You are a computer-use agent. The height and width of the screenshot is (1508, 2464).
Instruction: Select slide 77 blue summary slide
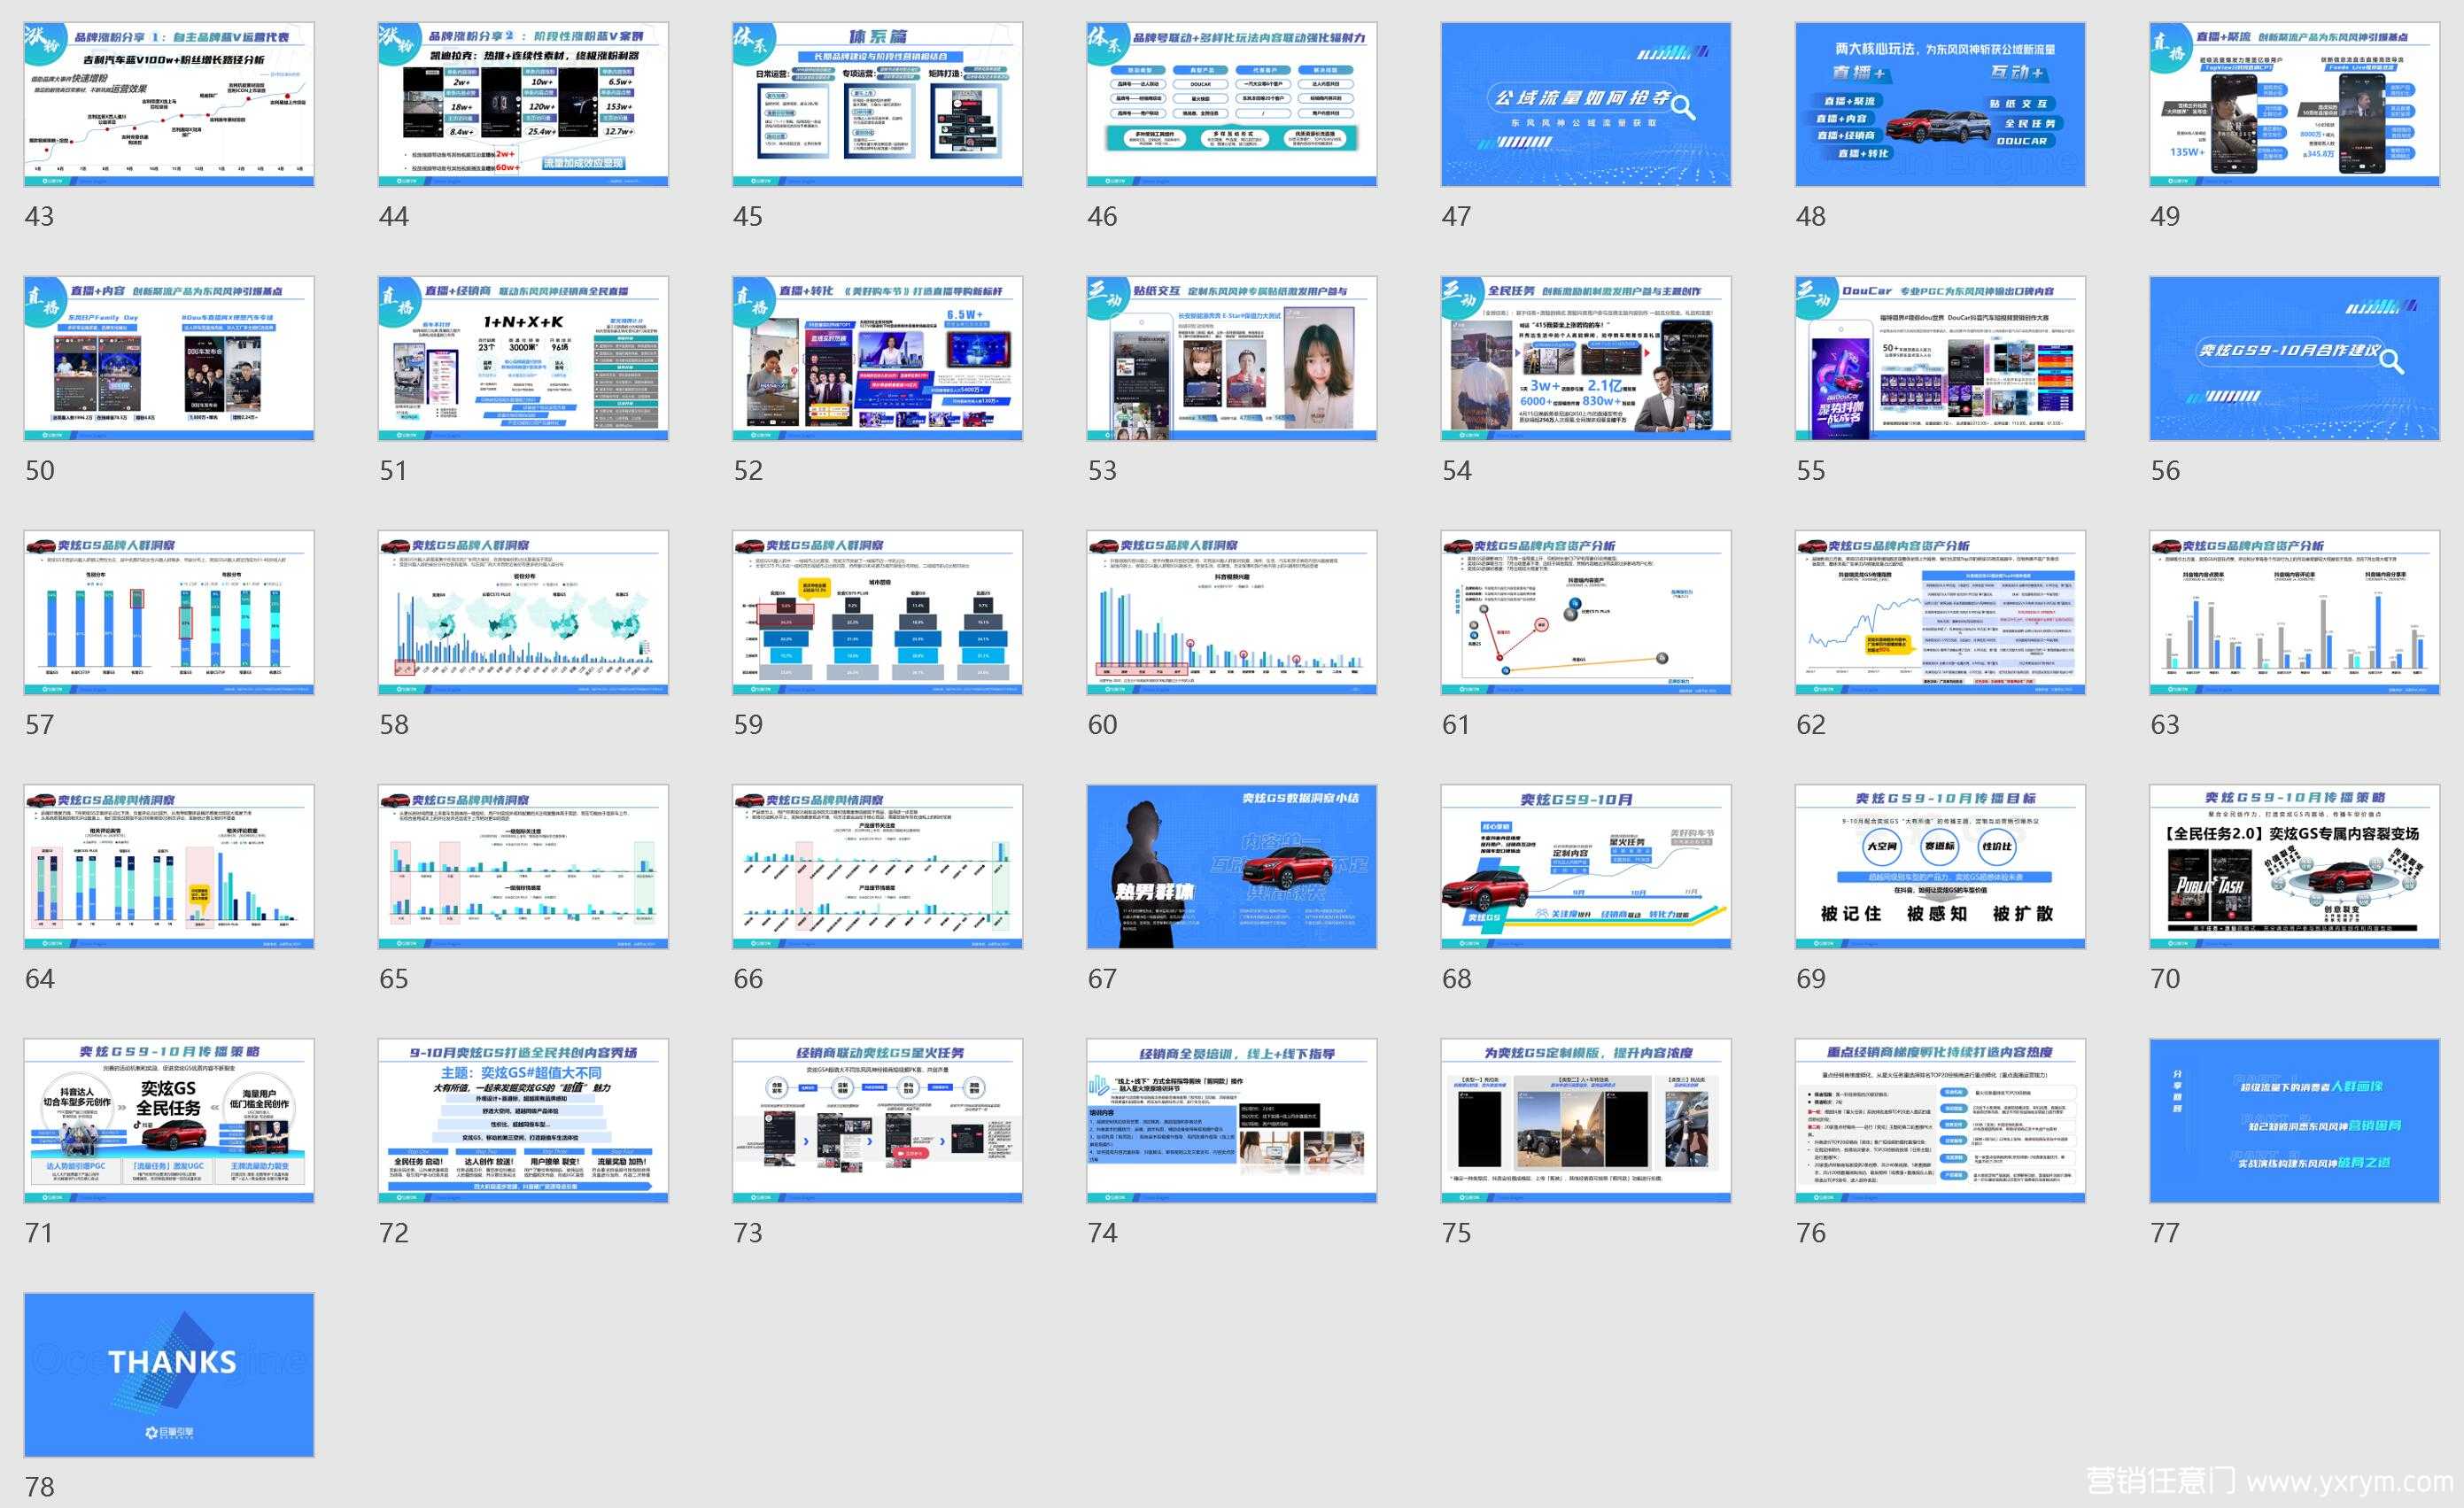(2295, 1120)
